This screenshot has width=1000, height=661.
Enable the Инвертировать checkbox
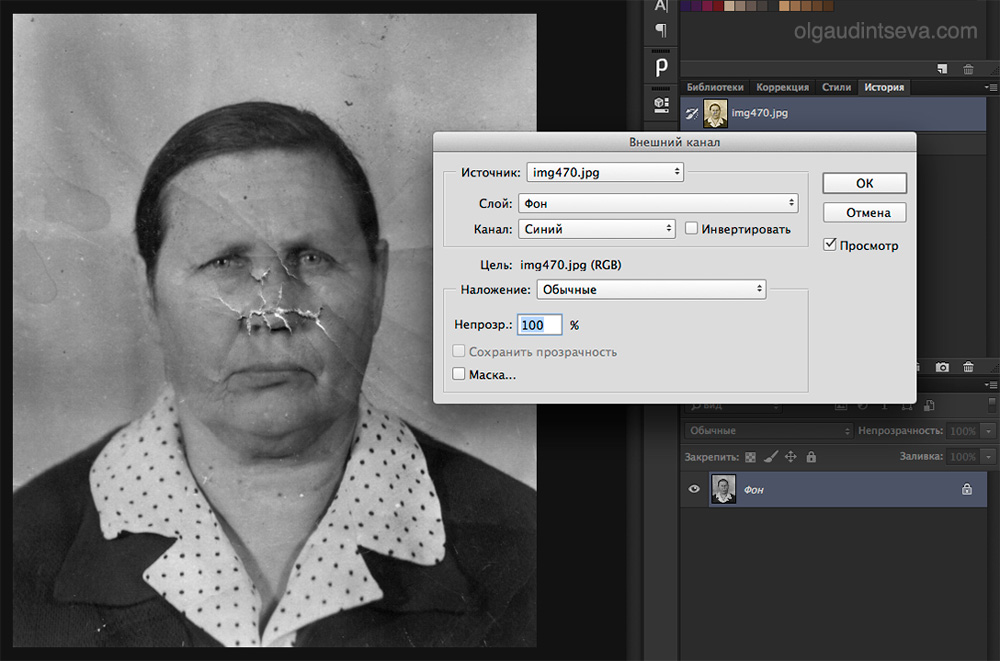coord(692,229)
